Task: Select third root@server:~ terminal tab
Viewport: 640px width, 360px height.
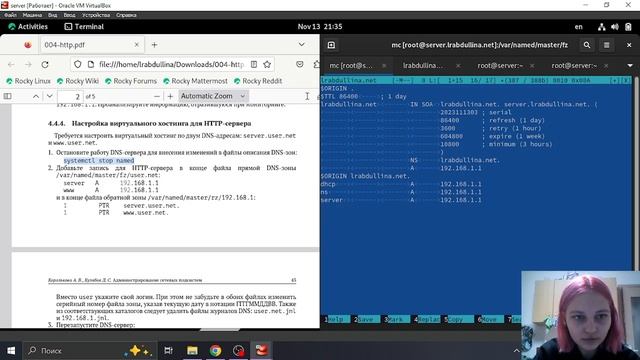Action: (500, 65)
